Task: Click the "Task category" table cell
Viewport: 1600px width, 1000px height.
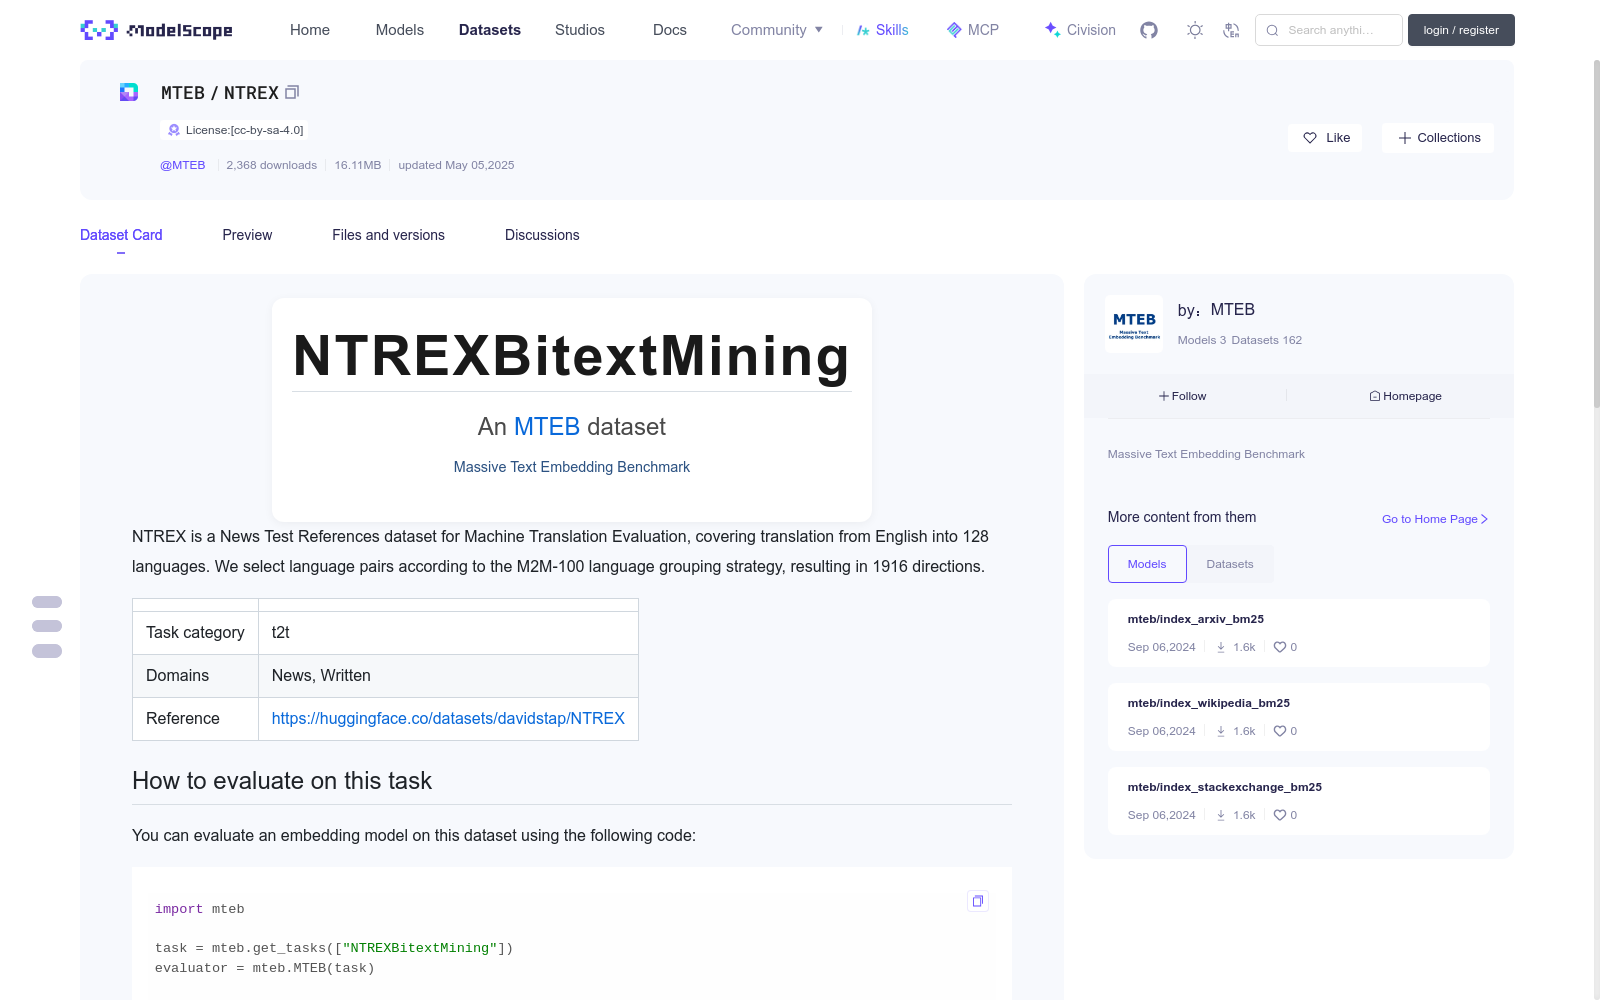Action: point(195,633)
